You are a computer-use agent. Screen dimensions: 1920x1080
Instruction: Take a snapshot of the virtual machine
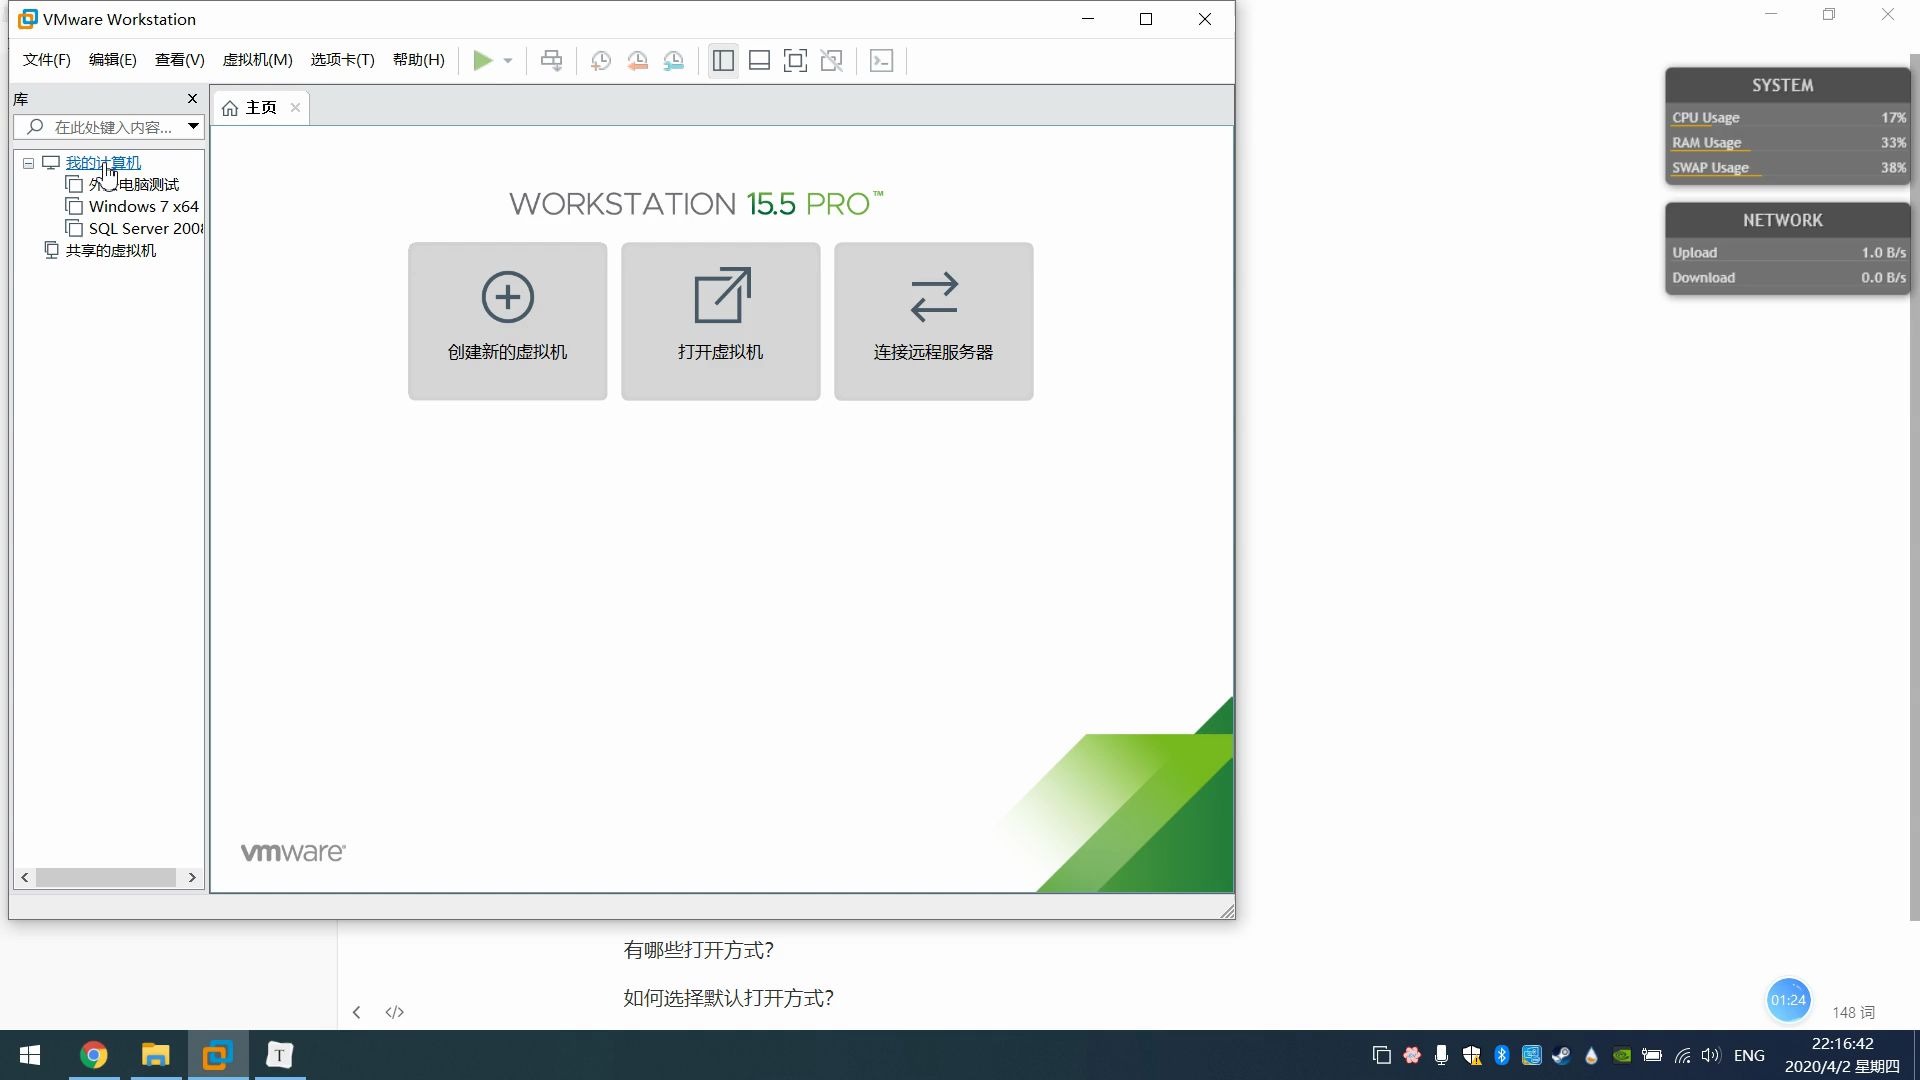coord(601,61)
